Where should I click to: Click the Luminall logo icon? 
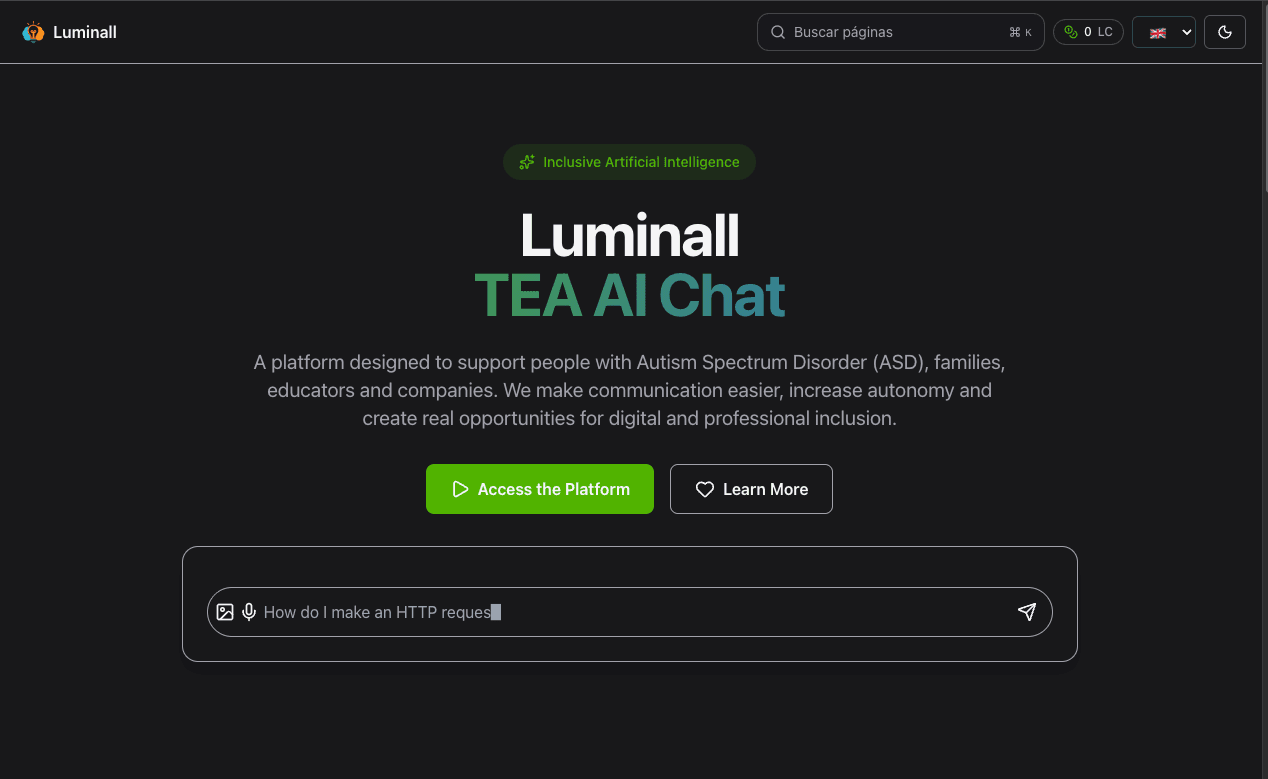34,32
